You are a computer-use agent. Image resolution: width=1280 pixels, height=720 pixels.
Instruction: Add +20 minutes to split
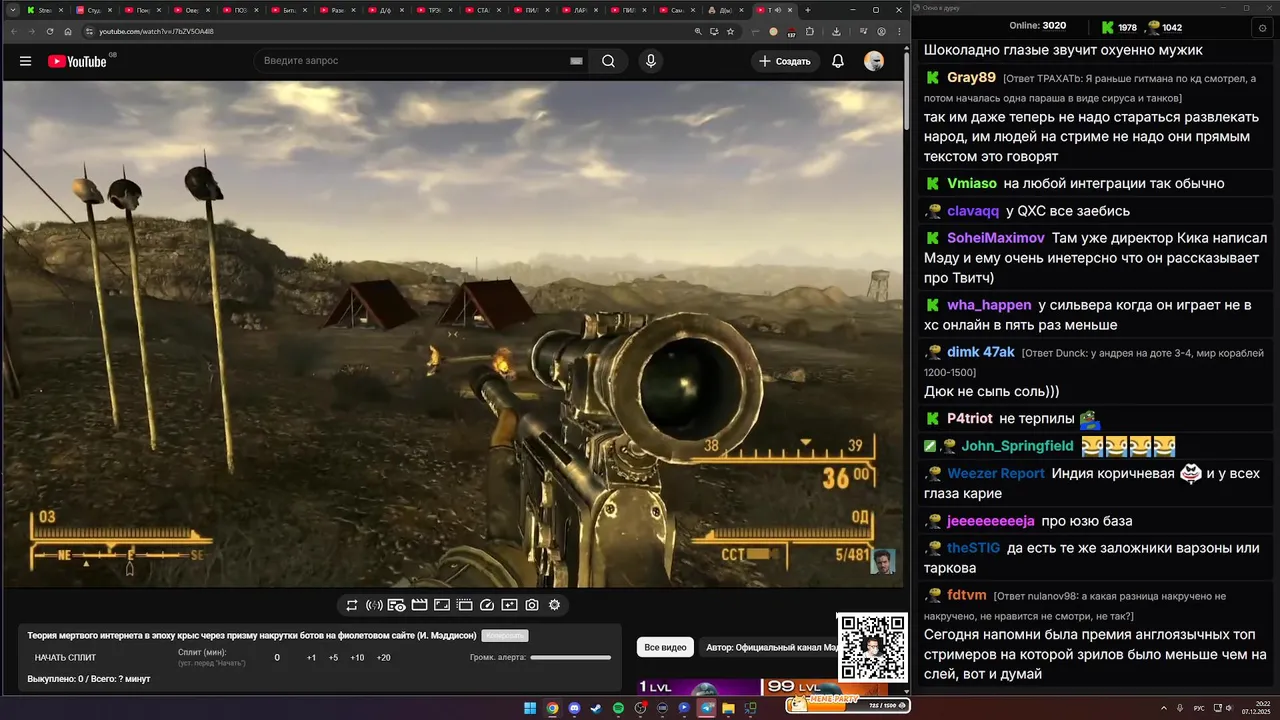(383, 658)
